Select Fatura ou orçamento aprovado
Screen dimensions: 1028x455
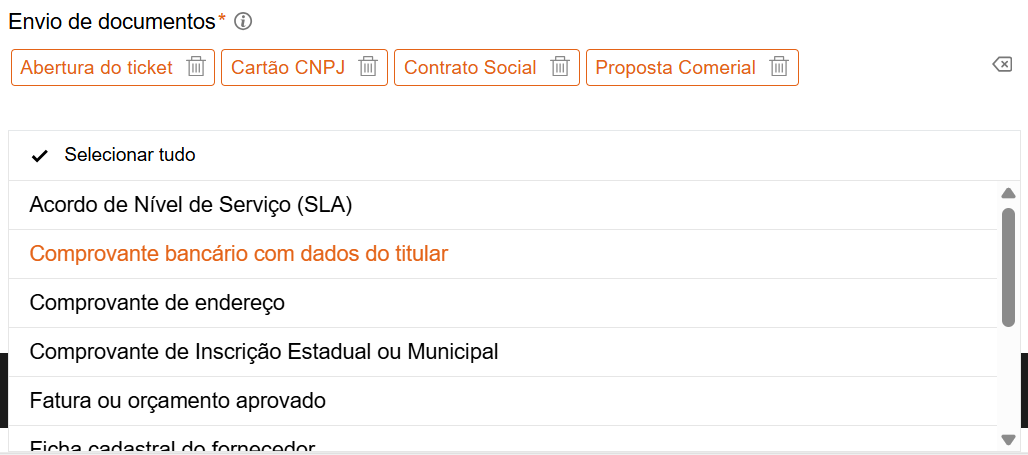tap(178, 401)
